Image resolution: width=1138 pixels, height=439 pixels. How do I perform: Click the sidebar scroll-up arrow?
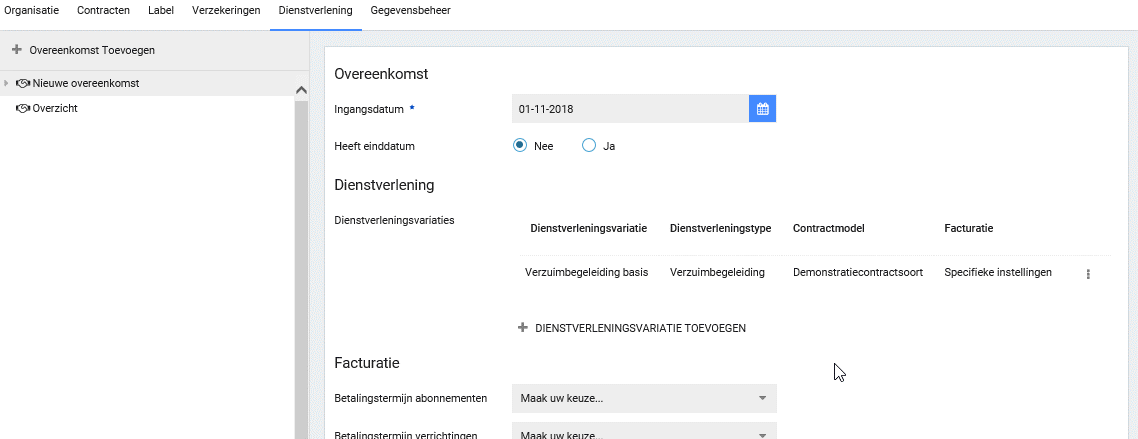(x=301, y=90)
